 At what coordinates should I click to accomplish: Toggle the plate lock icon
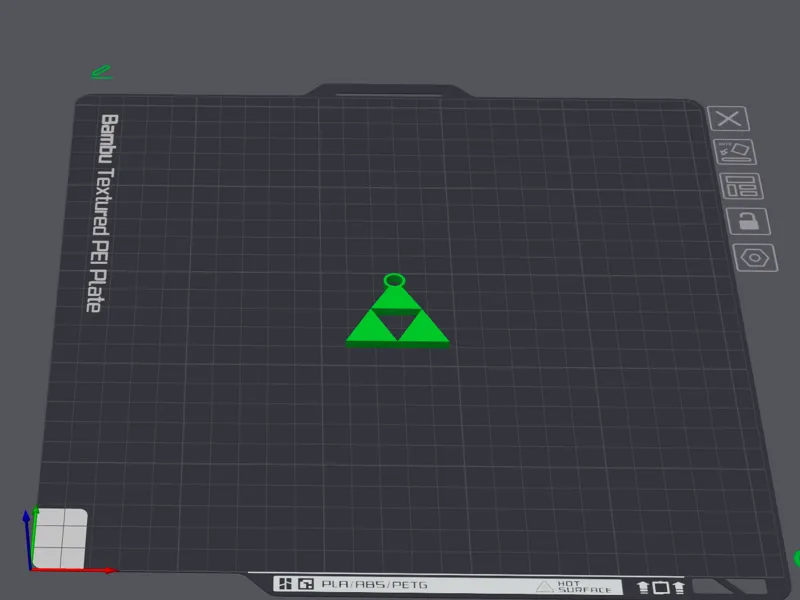748,221
